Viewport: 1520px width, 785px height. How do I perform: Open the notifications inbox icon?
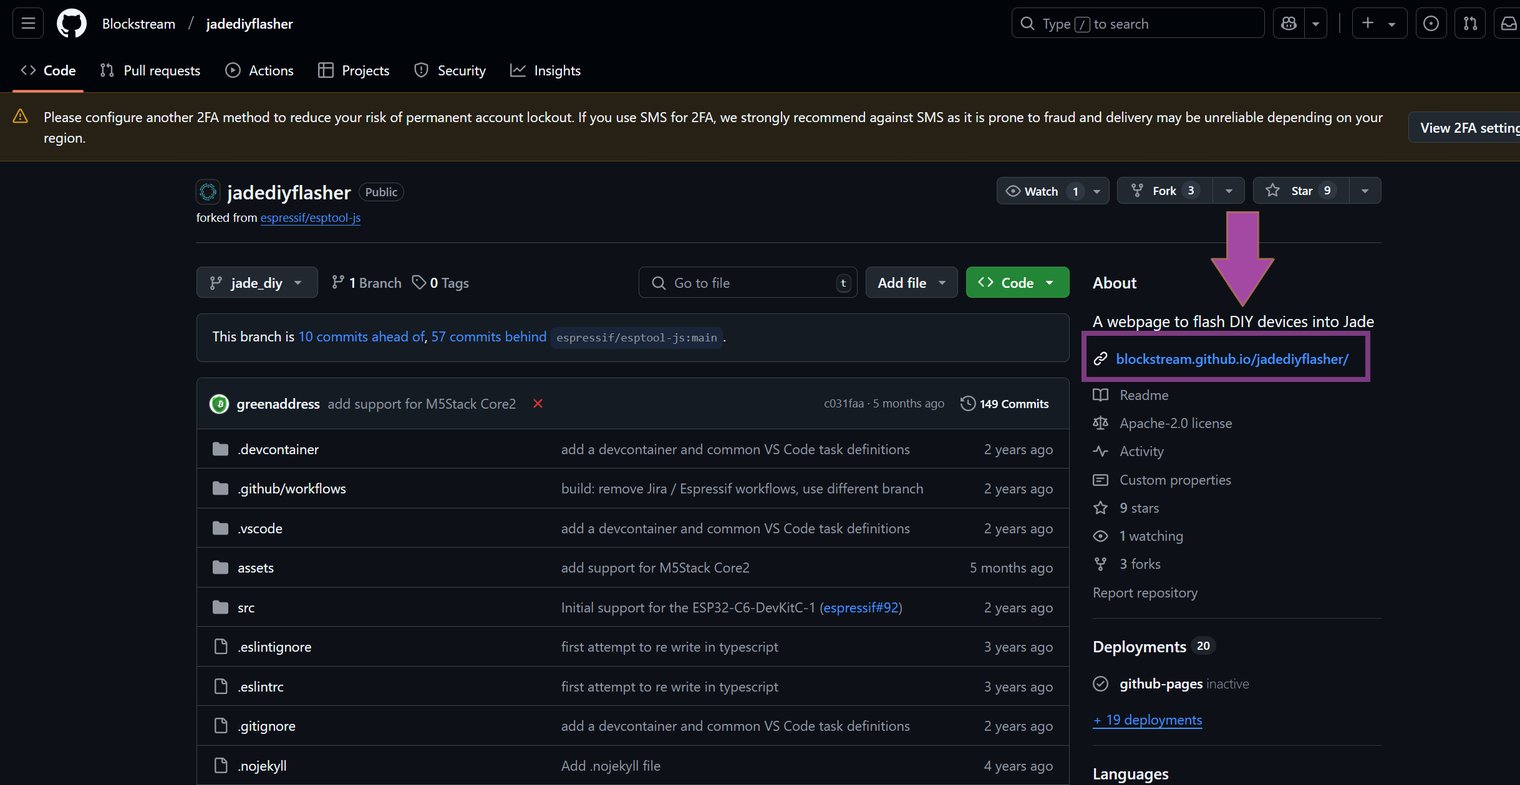[x=1507, y=23]
